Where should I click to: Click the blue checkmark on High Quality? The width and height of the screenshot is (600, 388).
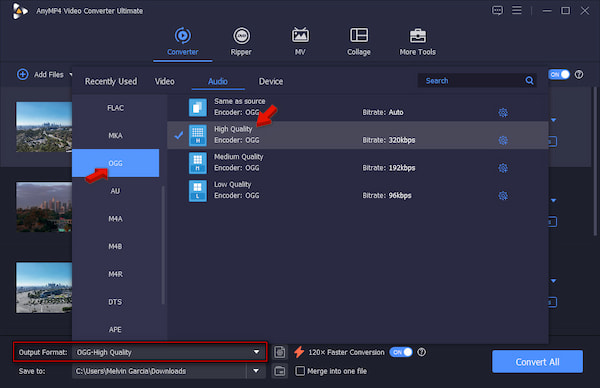click(178, 135)
